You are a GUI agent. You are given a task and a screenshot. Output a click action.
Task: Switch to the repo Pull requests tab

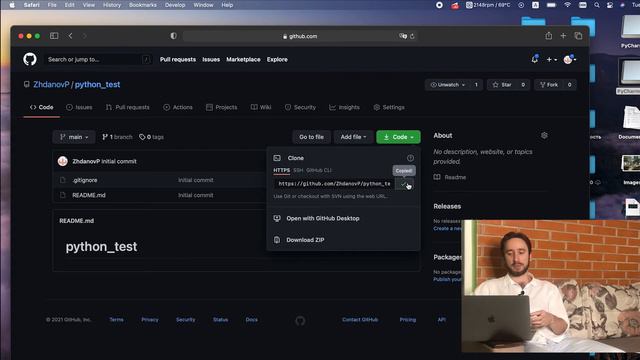[x=128, y=107]
